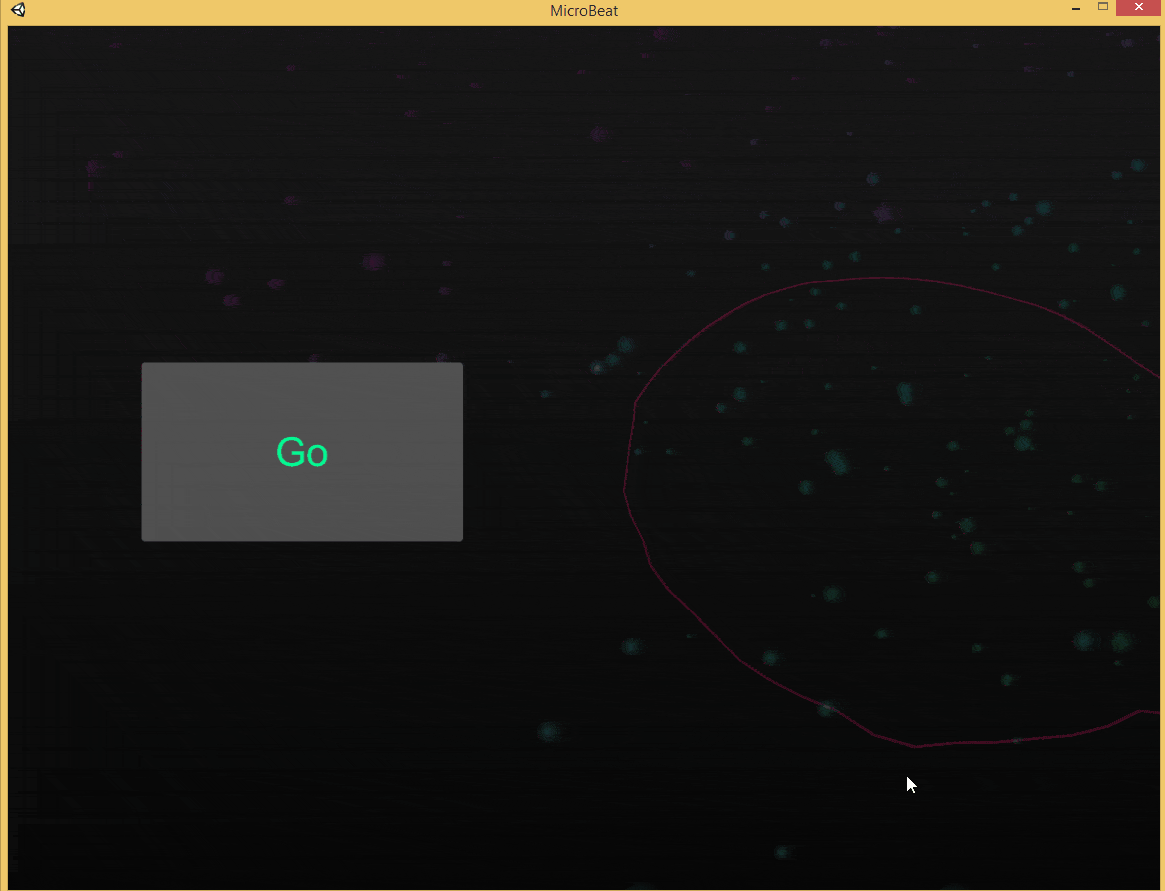The width and height of the screenshot is (1165, 891).
Task: Select the teal particle on the red outline's lower edge
Action: tap(827, 708)
